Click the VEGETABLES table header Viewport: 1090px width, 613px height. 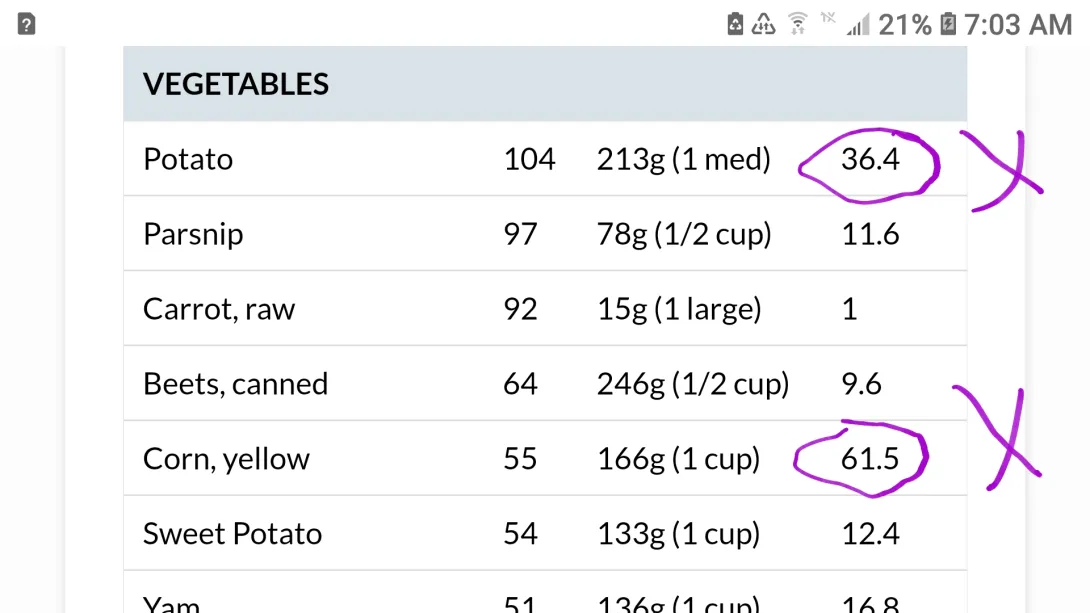(236, 84)
